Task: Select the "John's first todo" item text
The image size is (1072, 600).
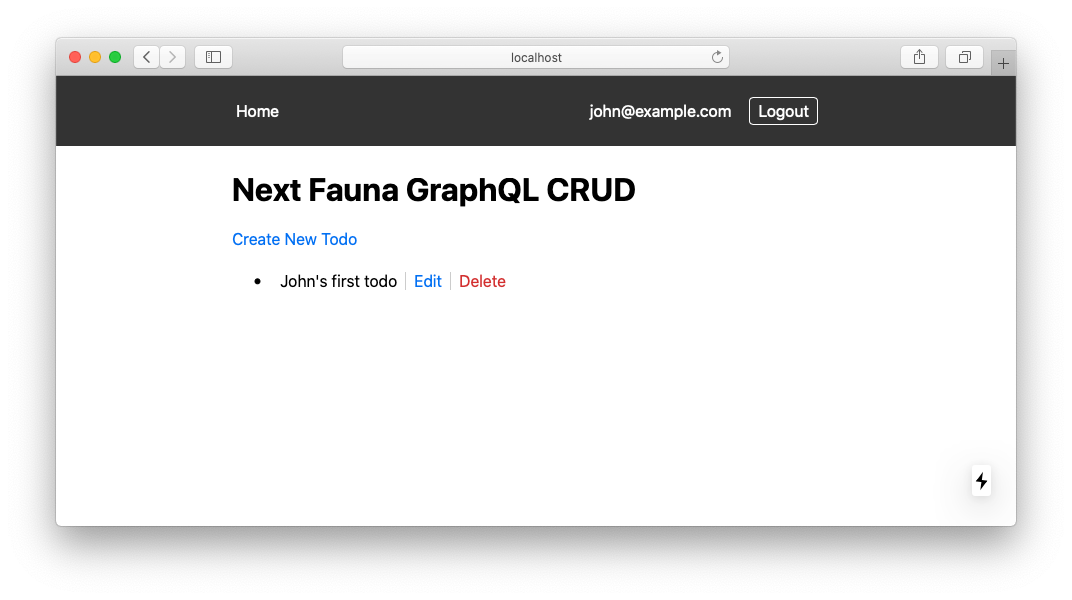Action: [338, 282]
